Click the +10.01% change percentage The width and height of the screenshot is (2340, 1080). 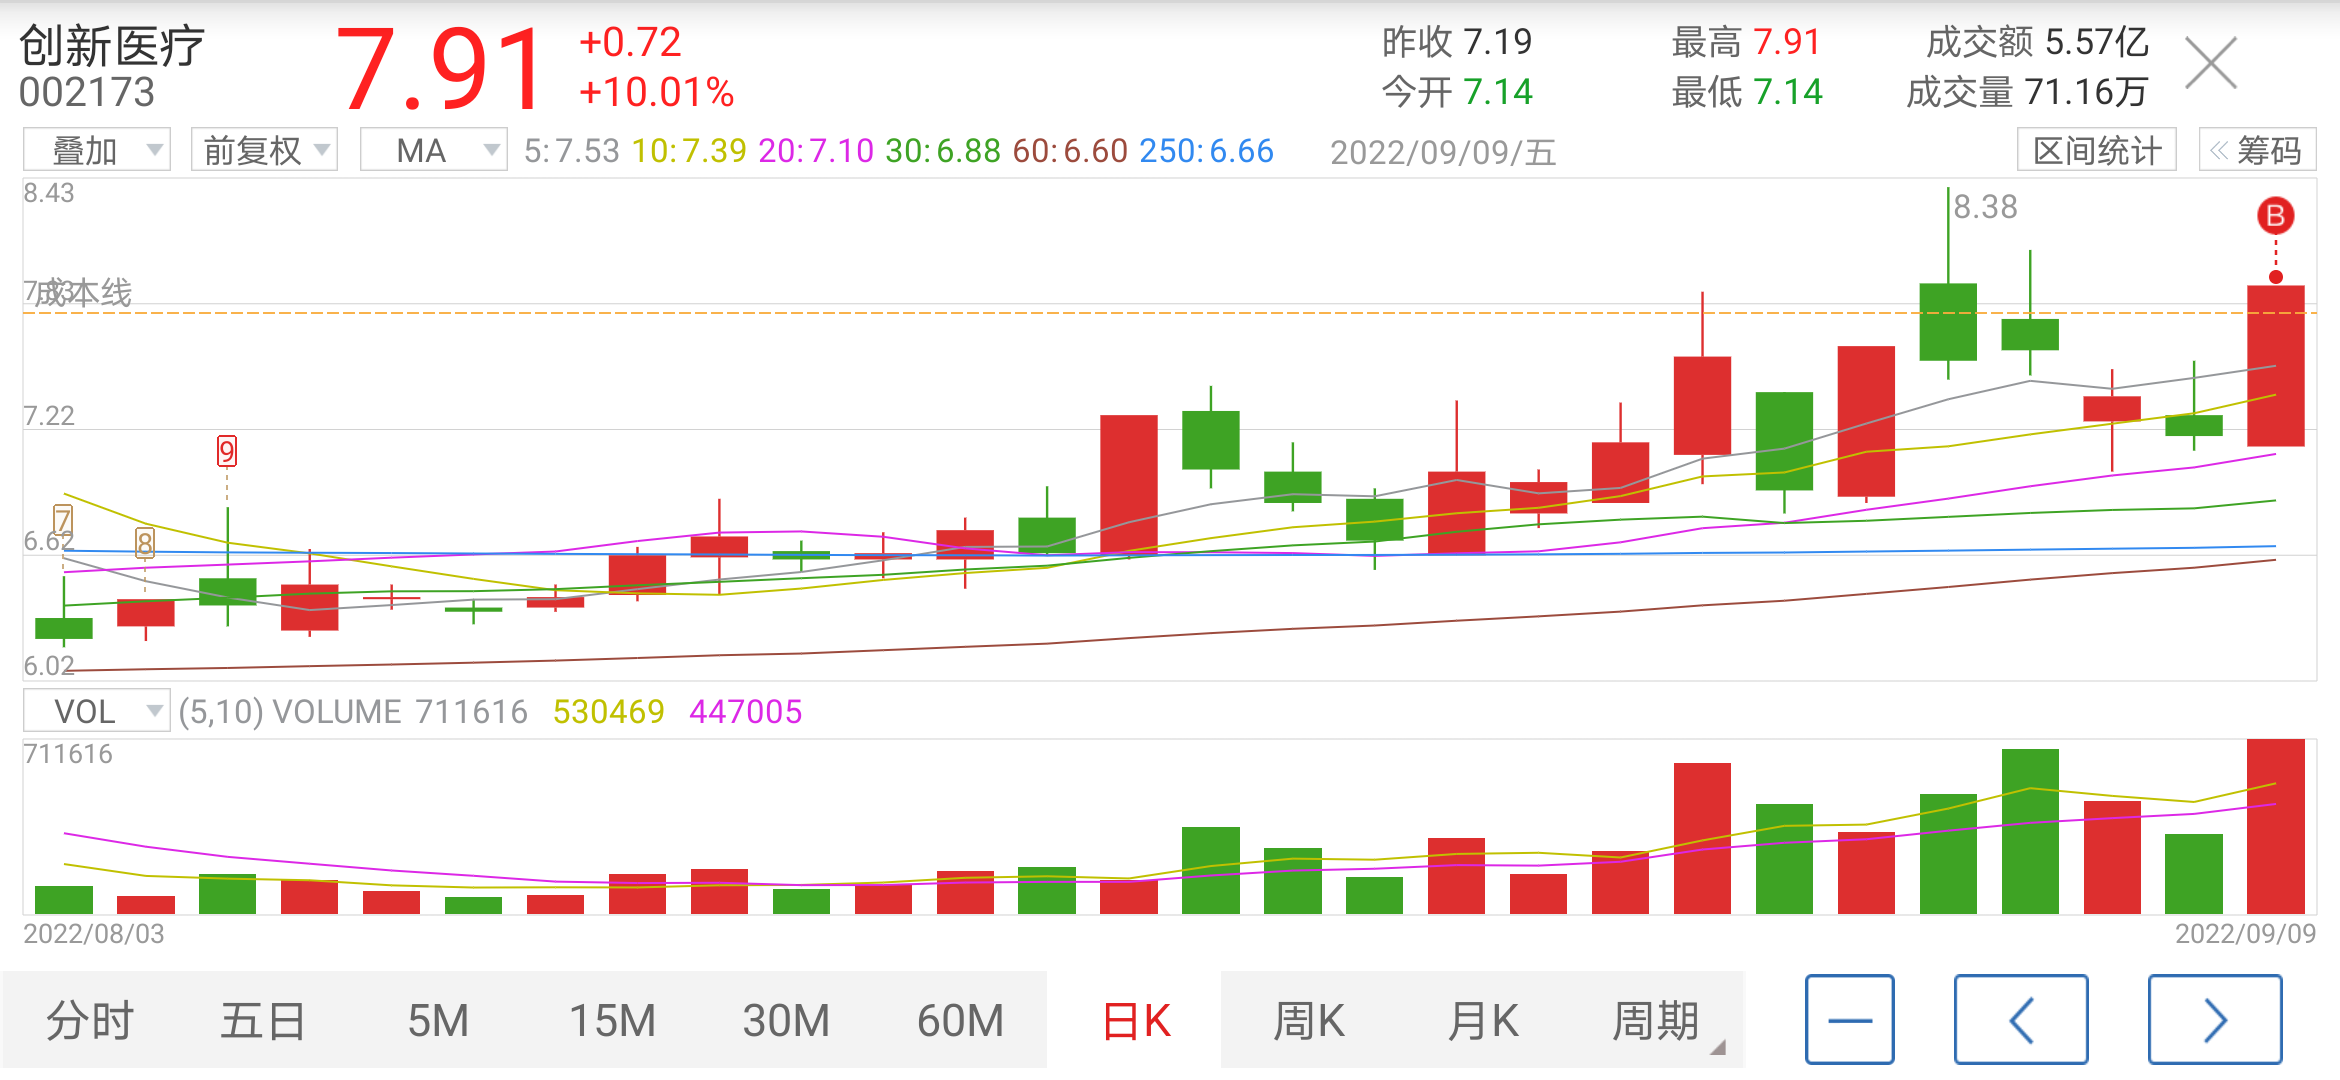click(656, 93)
